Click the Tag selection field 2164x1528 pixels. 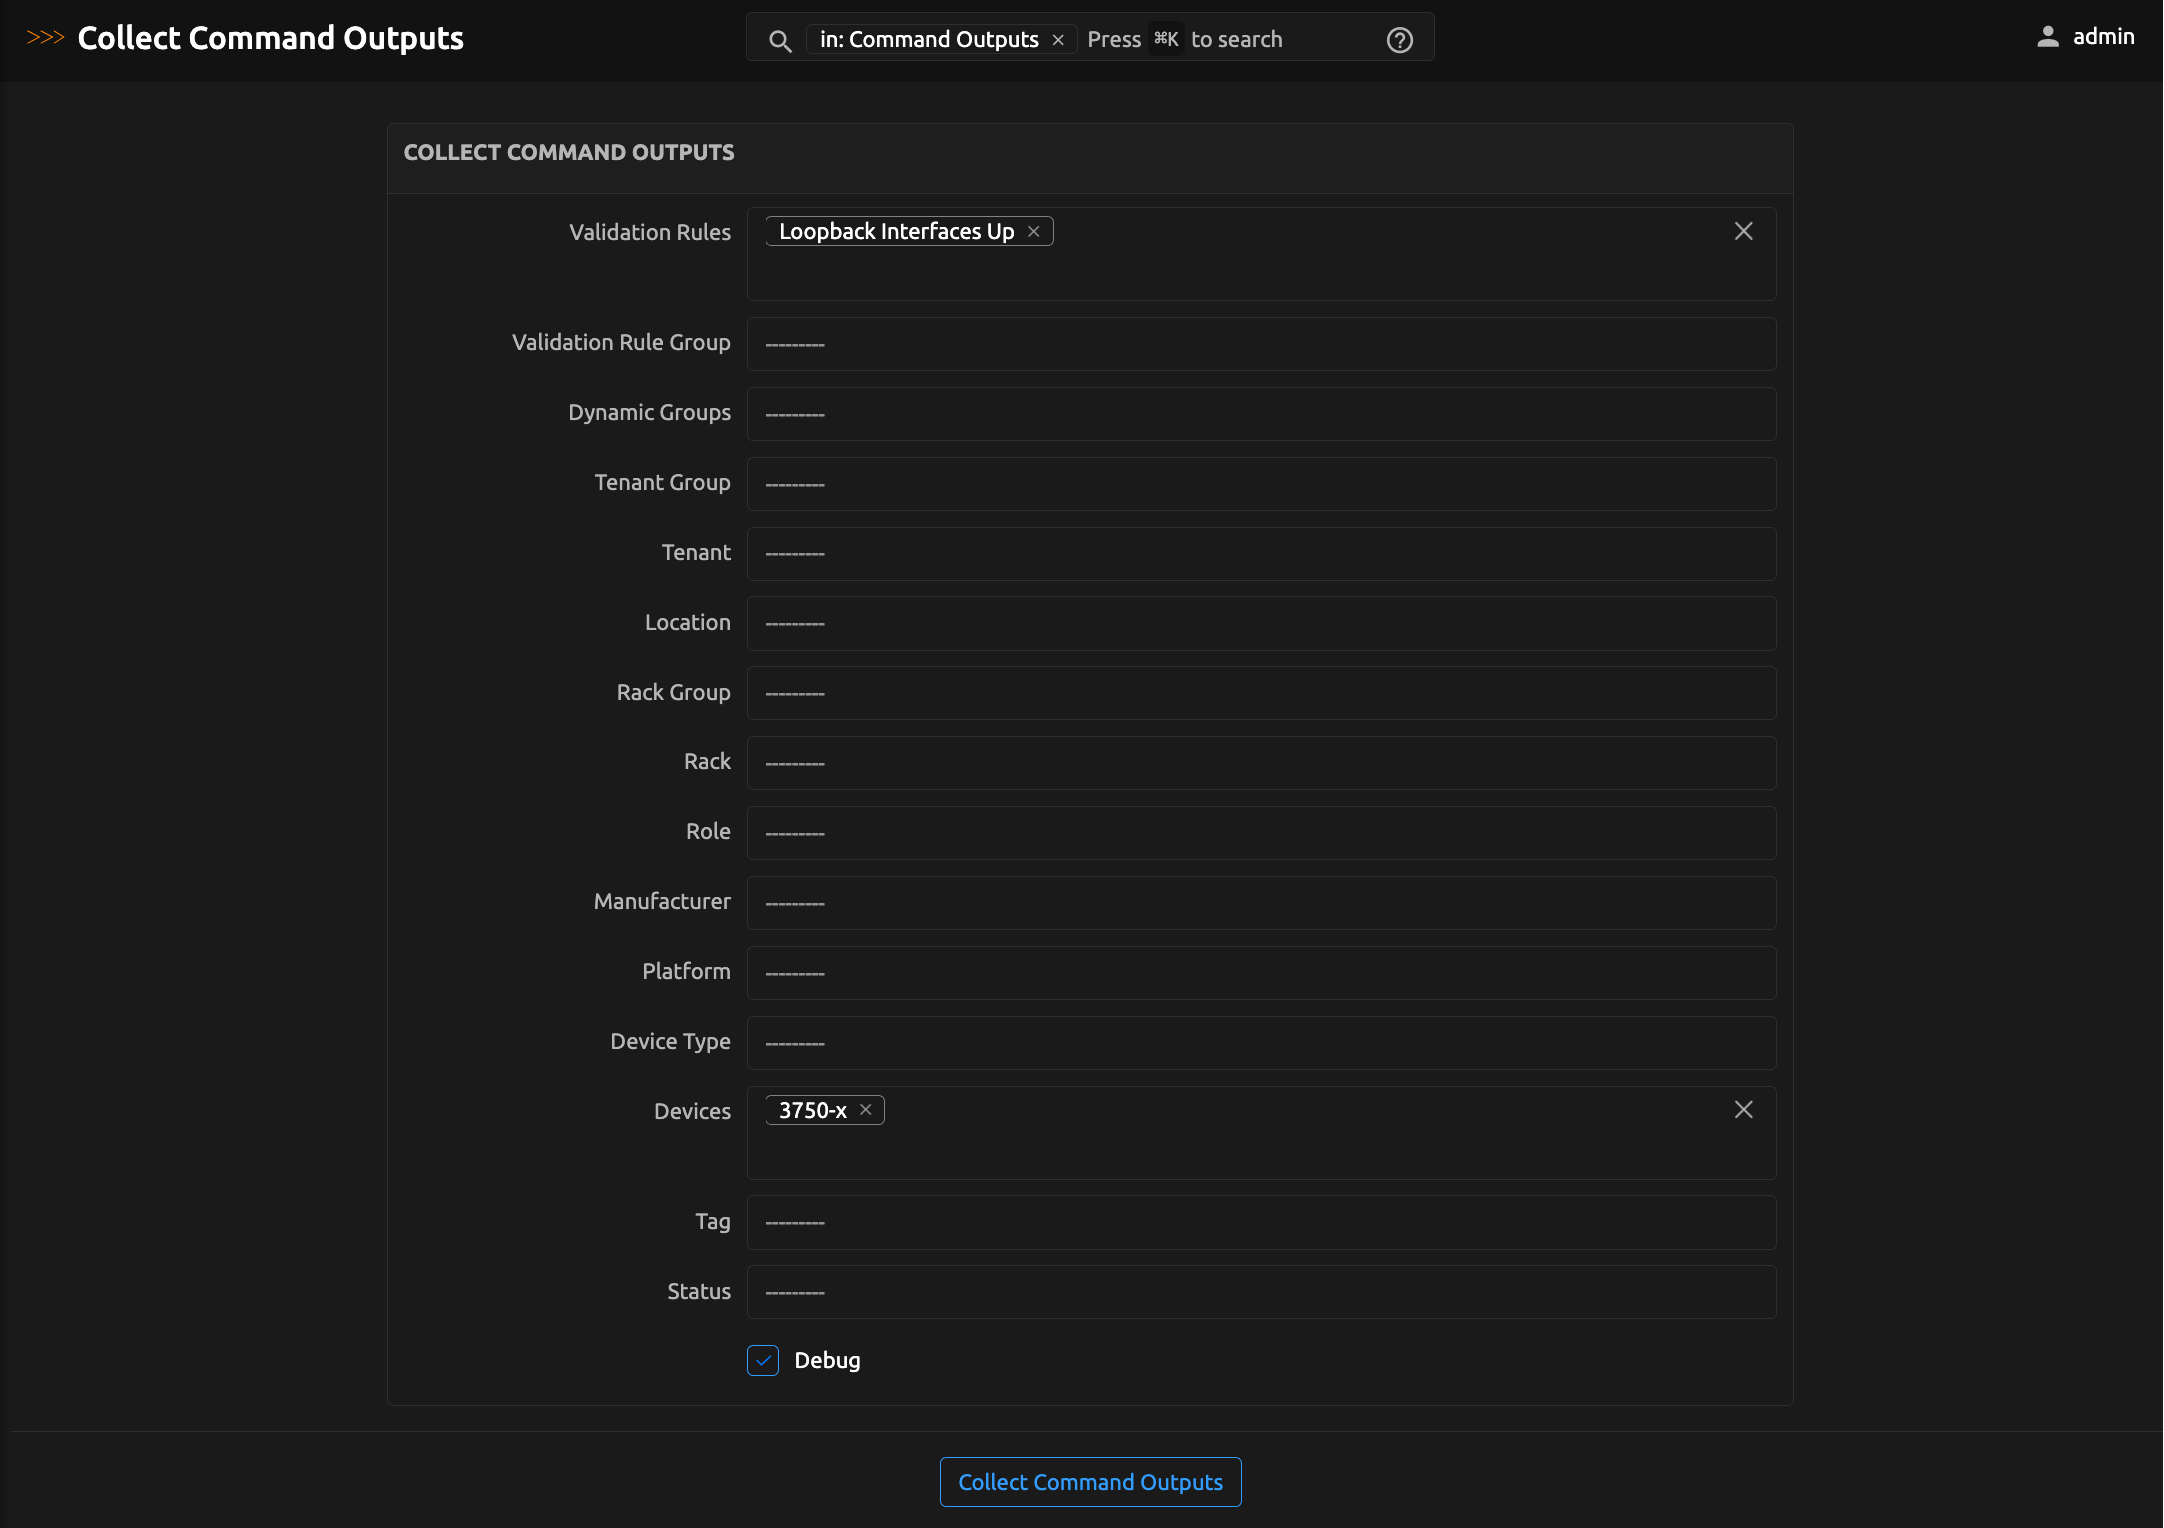click(x=1260, y=1222)
